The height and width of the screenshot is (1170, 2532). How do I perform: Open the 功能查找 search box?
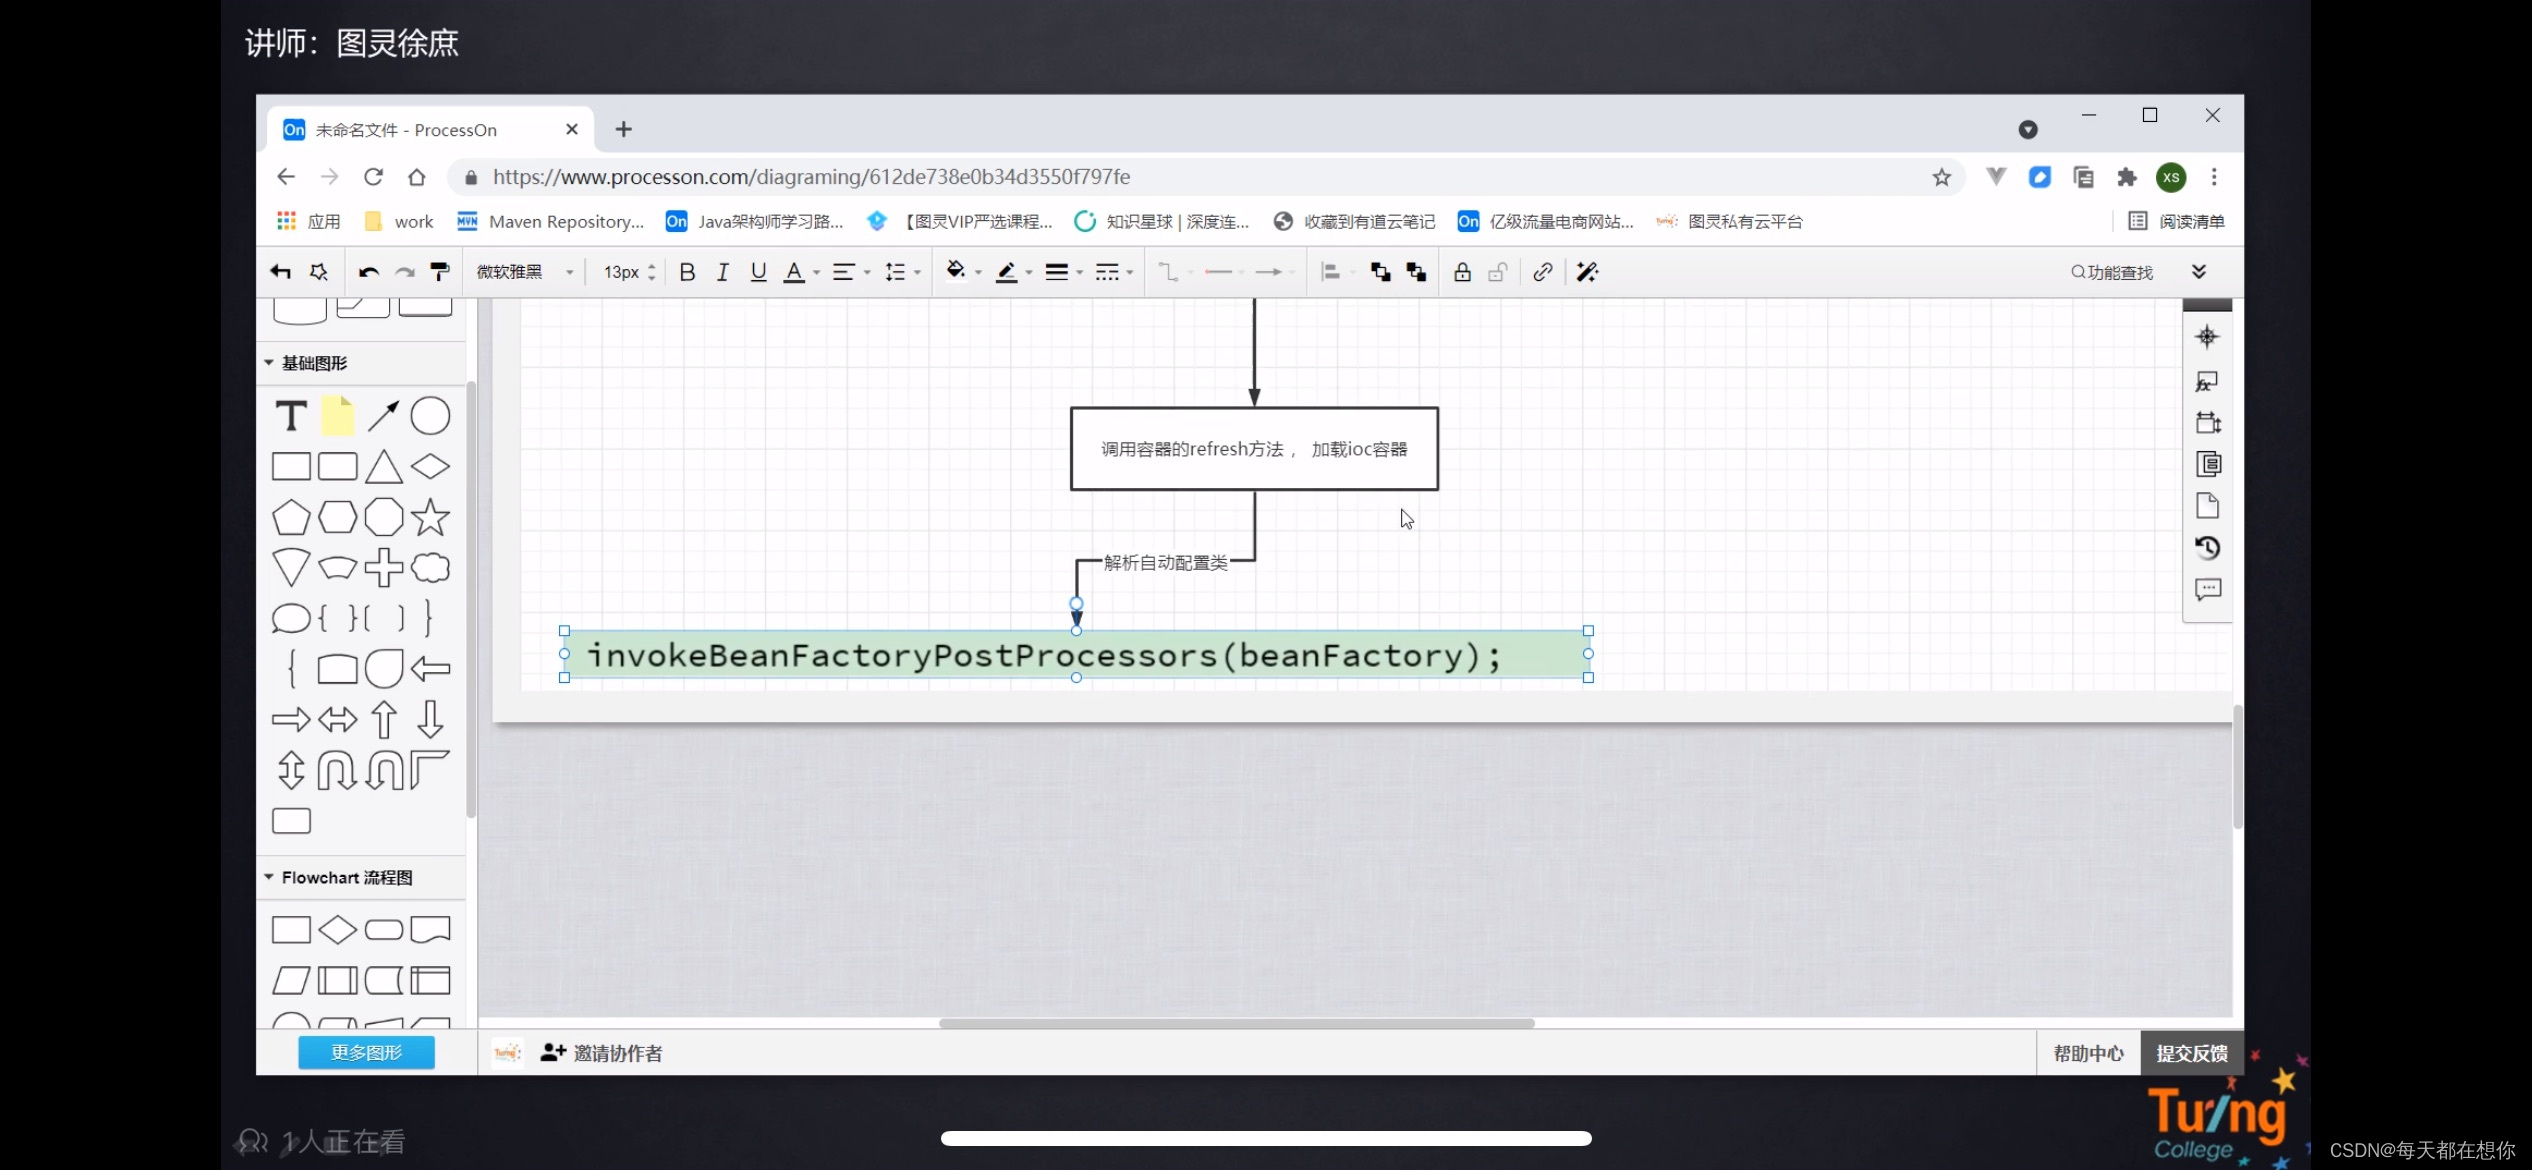(2112, 272)
